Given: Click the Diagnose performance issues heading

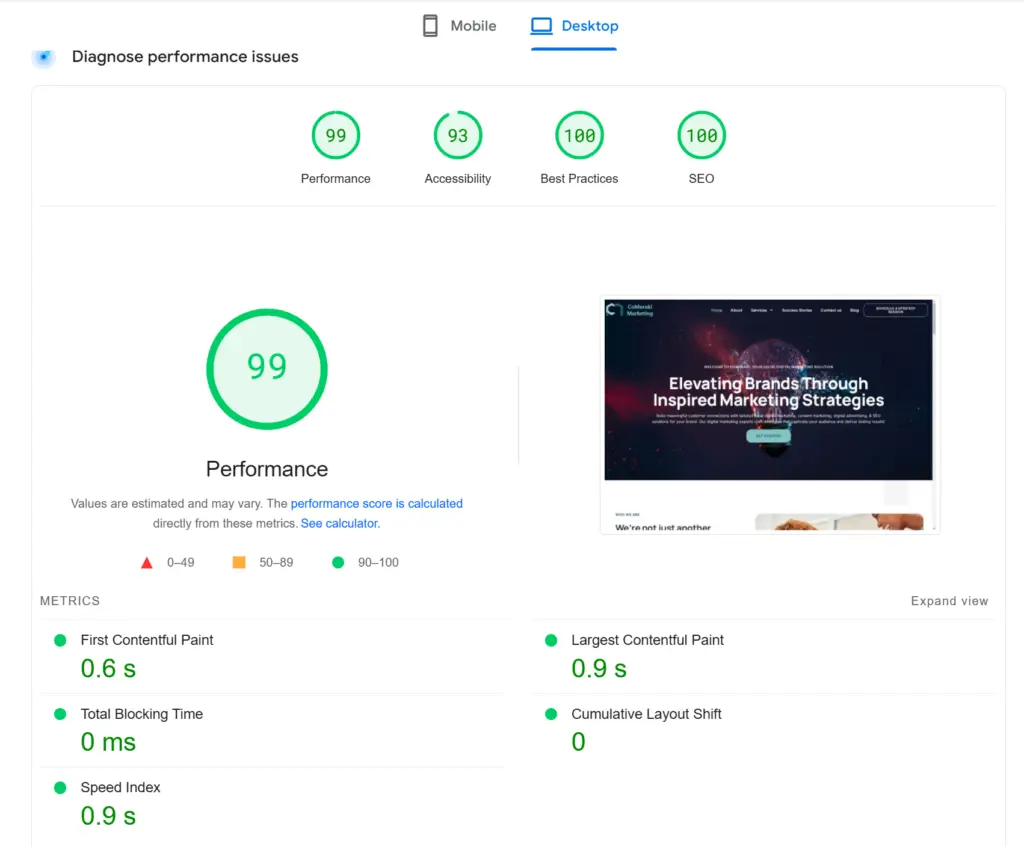Looking at the screenshot, I should point(185,57).
